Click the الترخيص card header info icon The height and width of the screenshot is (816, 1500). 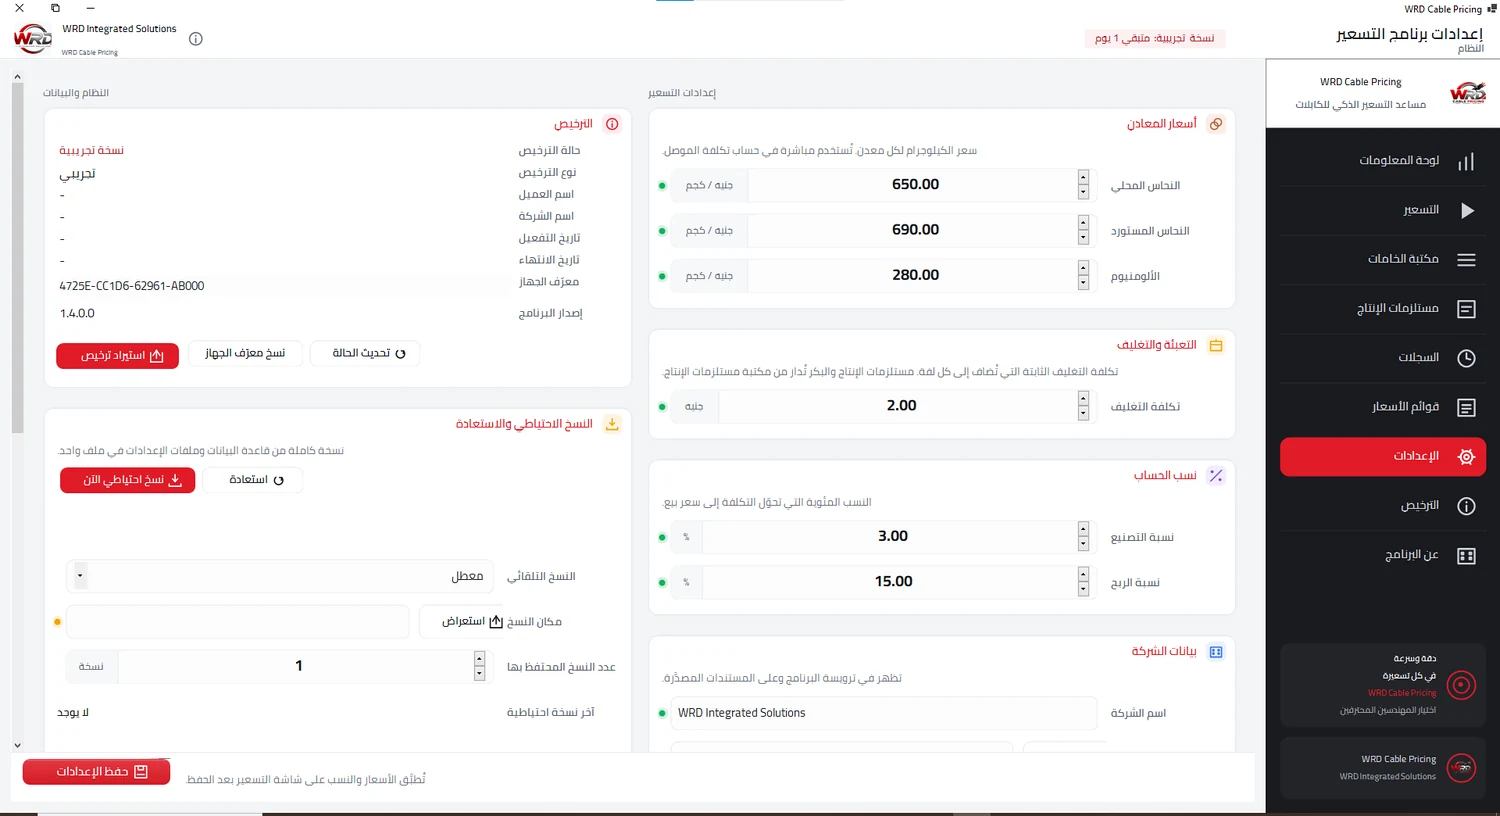[x=612, y=124]
